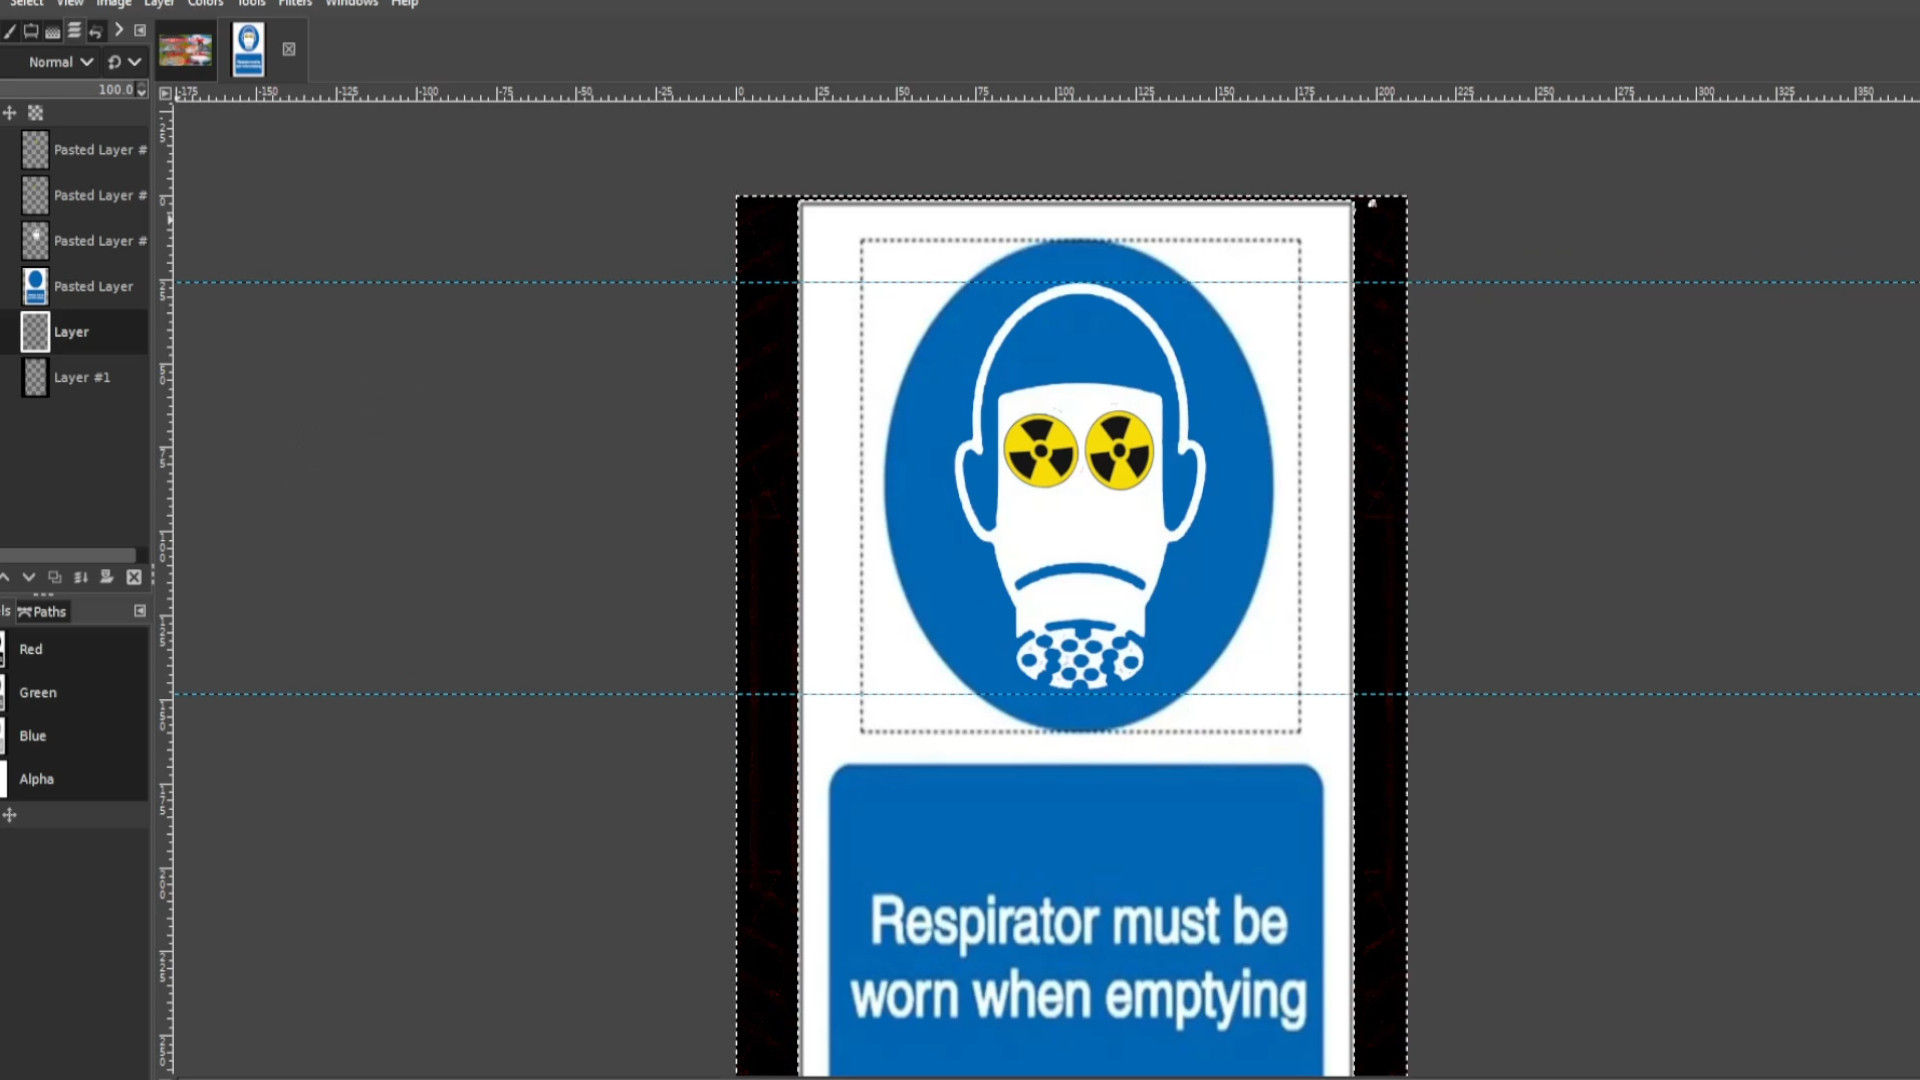The width and height of the screenshot is (1920, 1080).
Task: Select the Alpha channel
Action: pyautogui.click(x=75, y=779)
